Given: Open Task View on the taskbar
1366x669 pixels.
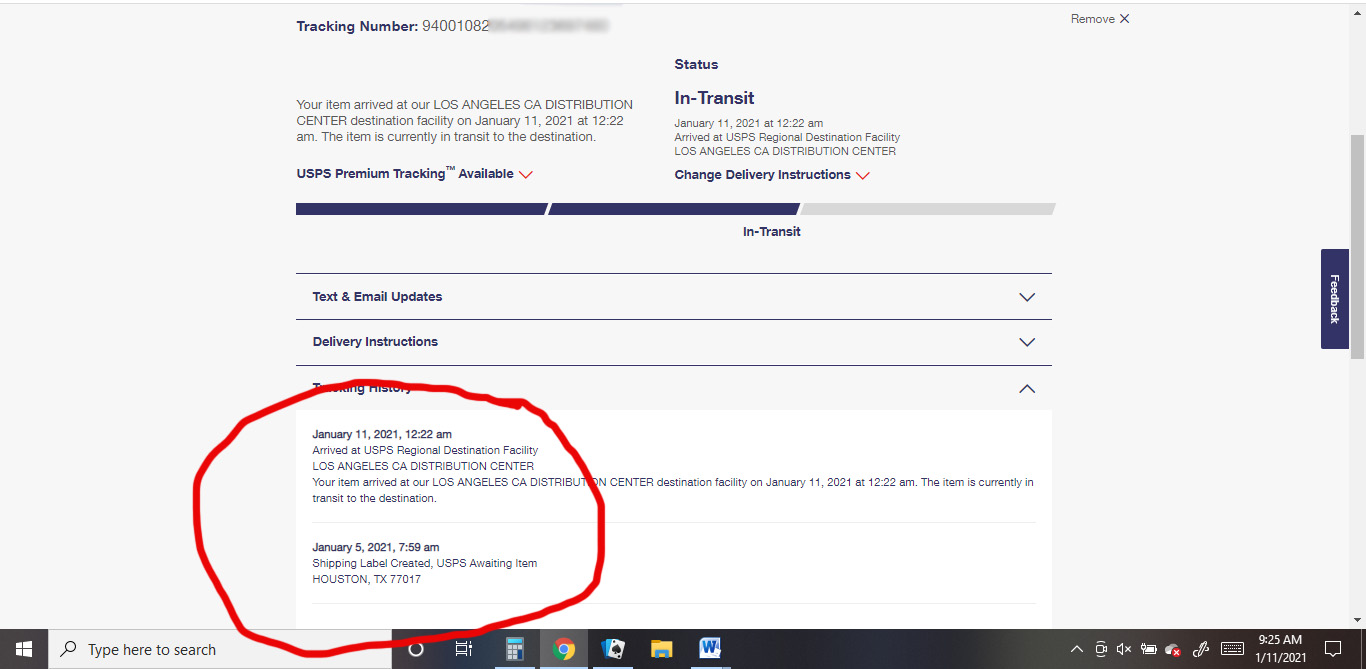Looking at the screenshot, I should point(464,649).
